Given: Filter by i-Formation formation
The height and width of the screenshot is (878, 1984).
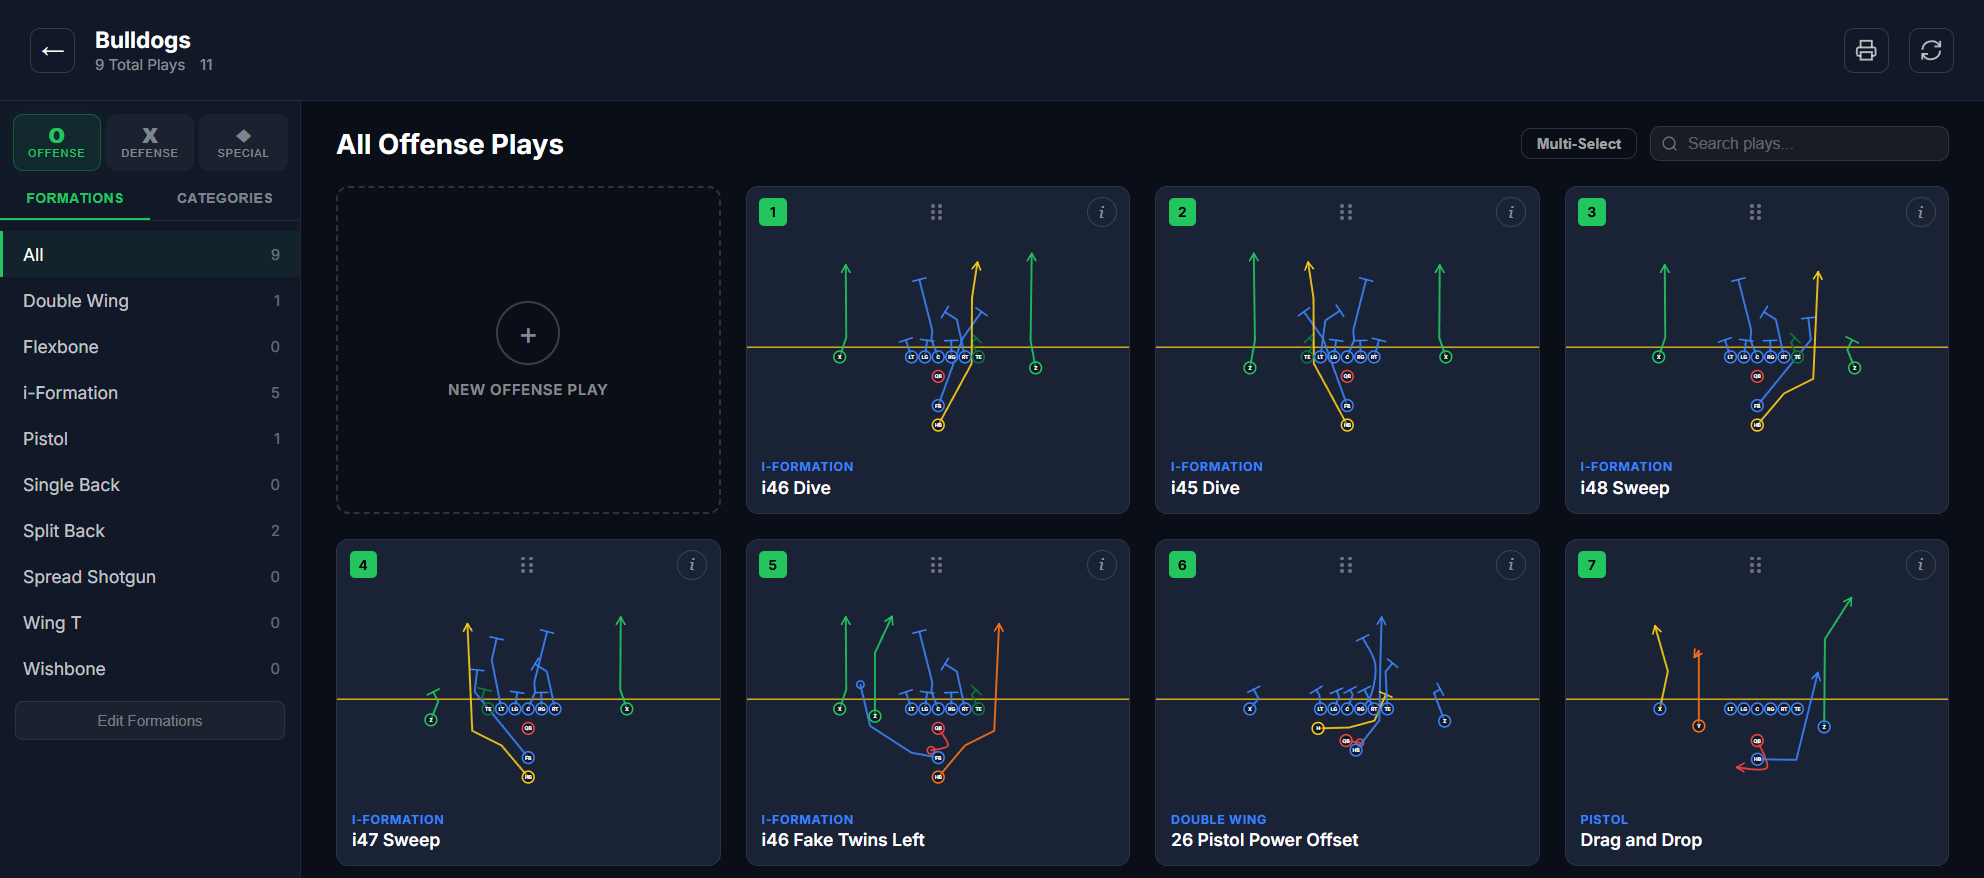Looking at the screenshot, I should (x=150, y=393).
